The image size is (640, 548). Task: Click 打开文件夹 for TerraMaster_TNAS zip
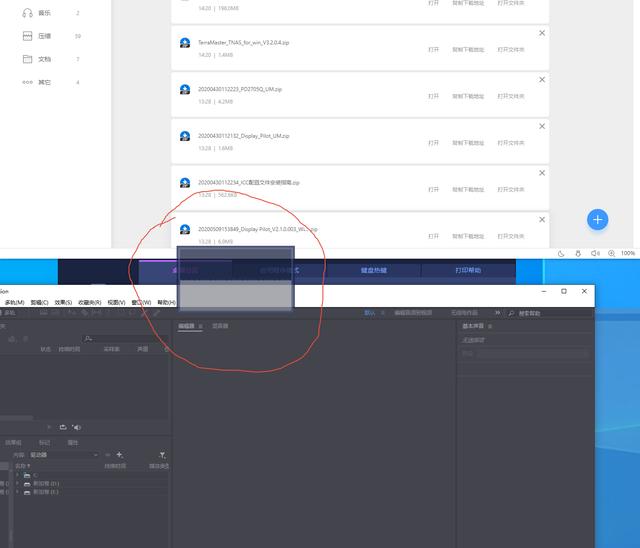point(511,50)
